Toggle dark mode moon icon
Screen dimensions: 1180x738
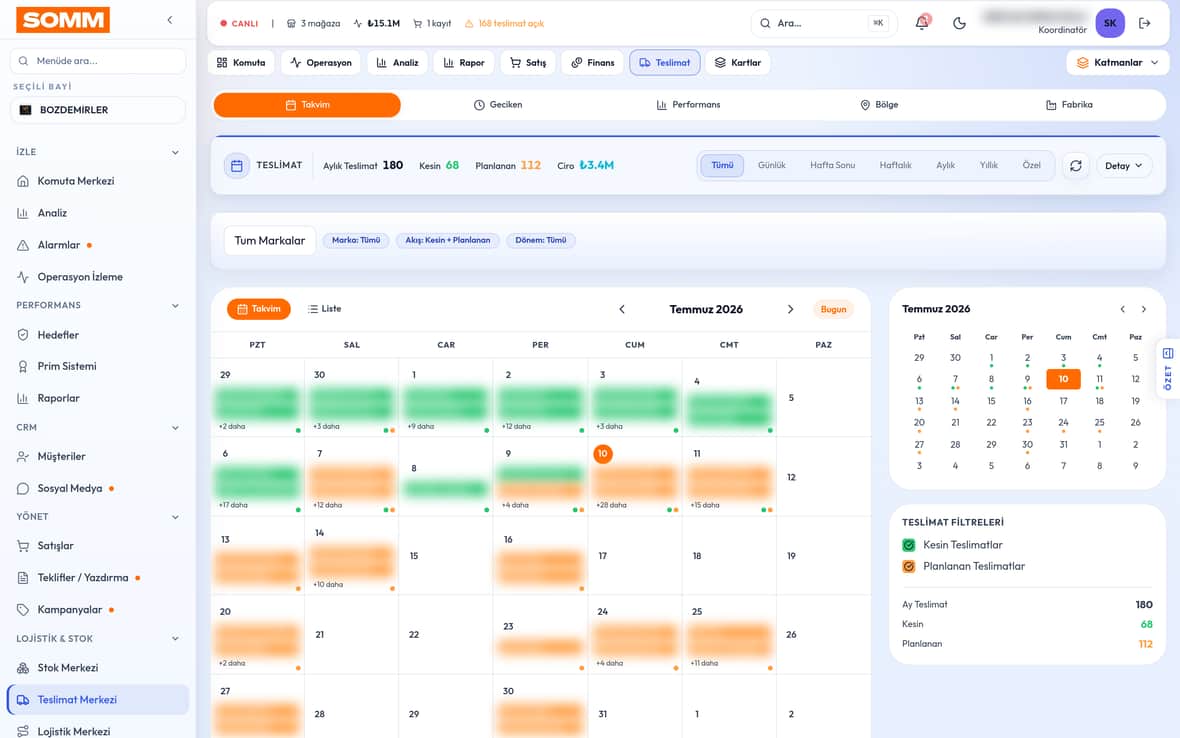click(959, 23)
